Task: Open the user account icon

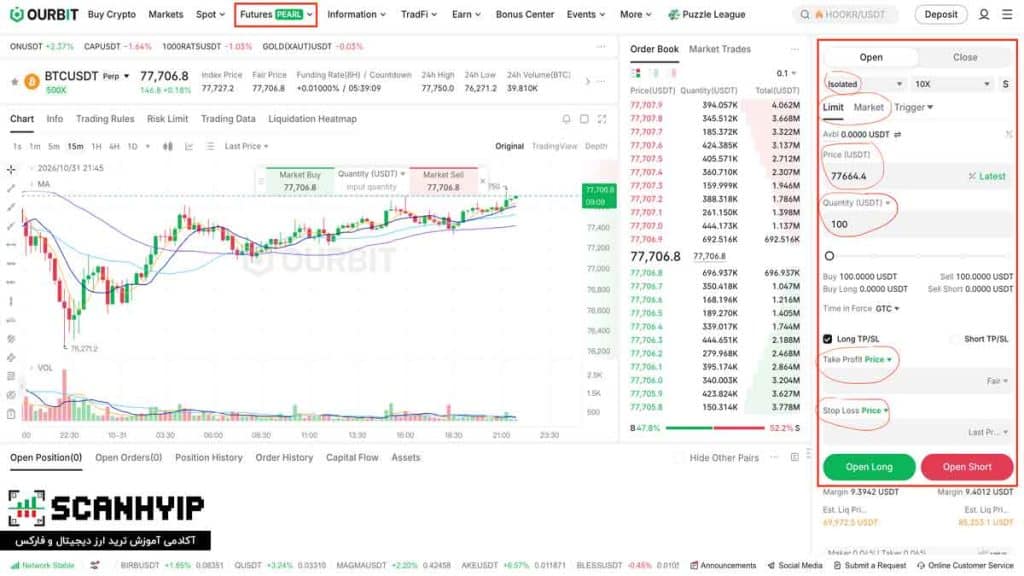Action: pos(984,14)
